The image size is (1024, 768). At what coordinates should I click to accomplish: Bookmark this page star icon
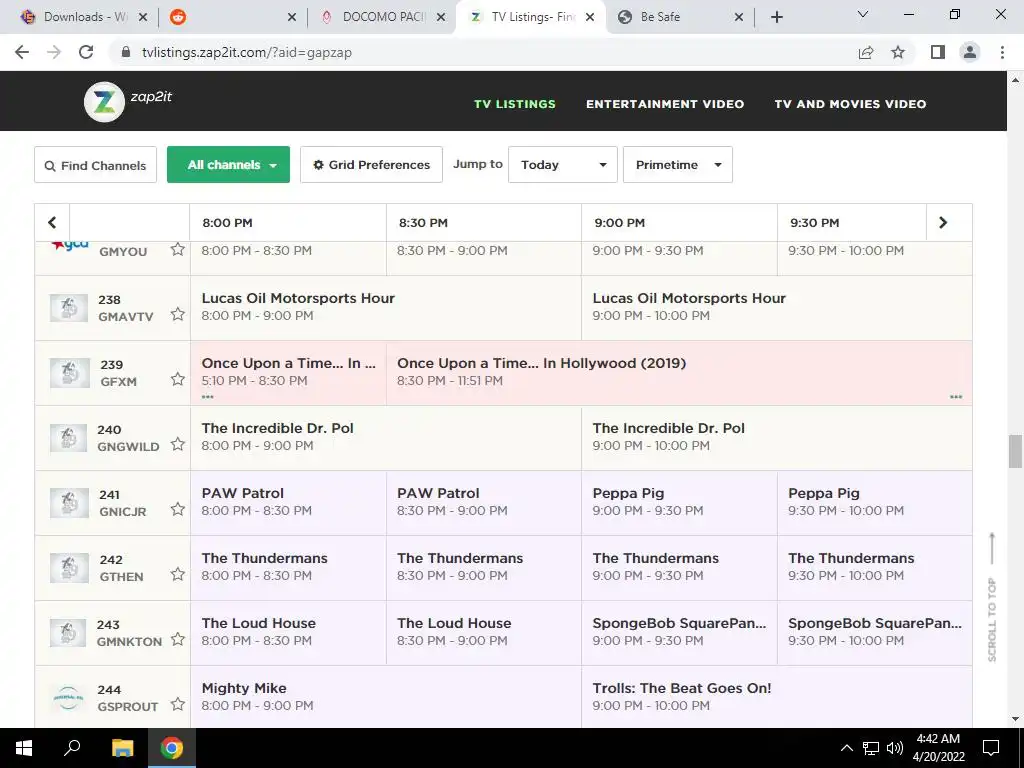point(899,52)
